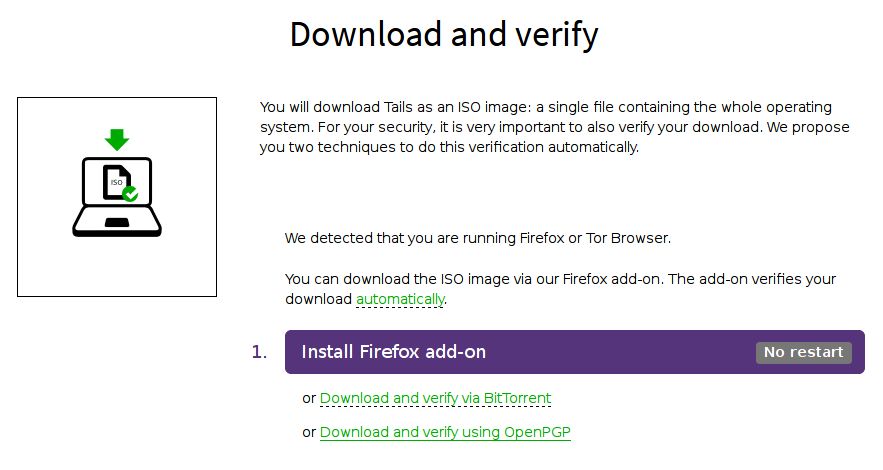Open Download and verify via BitTorrent link
The height and width of the screenshot is (470, 883).
click(435, 398)
